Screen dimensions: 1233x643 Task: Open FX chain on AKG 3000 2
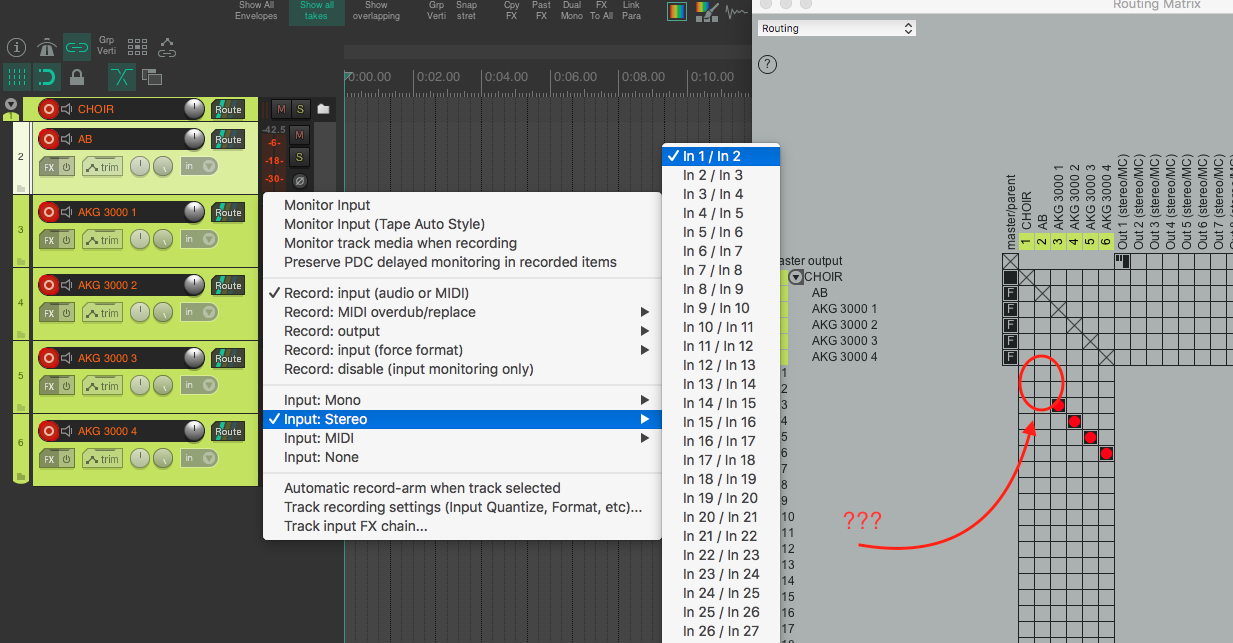coord(48,313)
